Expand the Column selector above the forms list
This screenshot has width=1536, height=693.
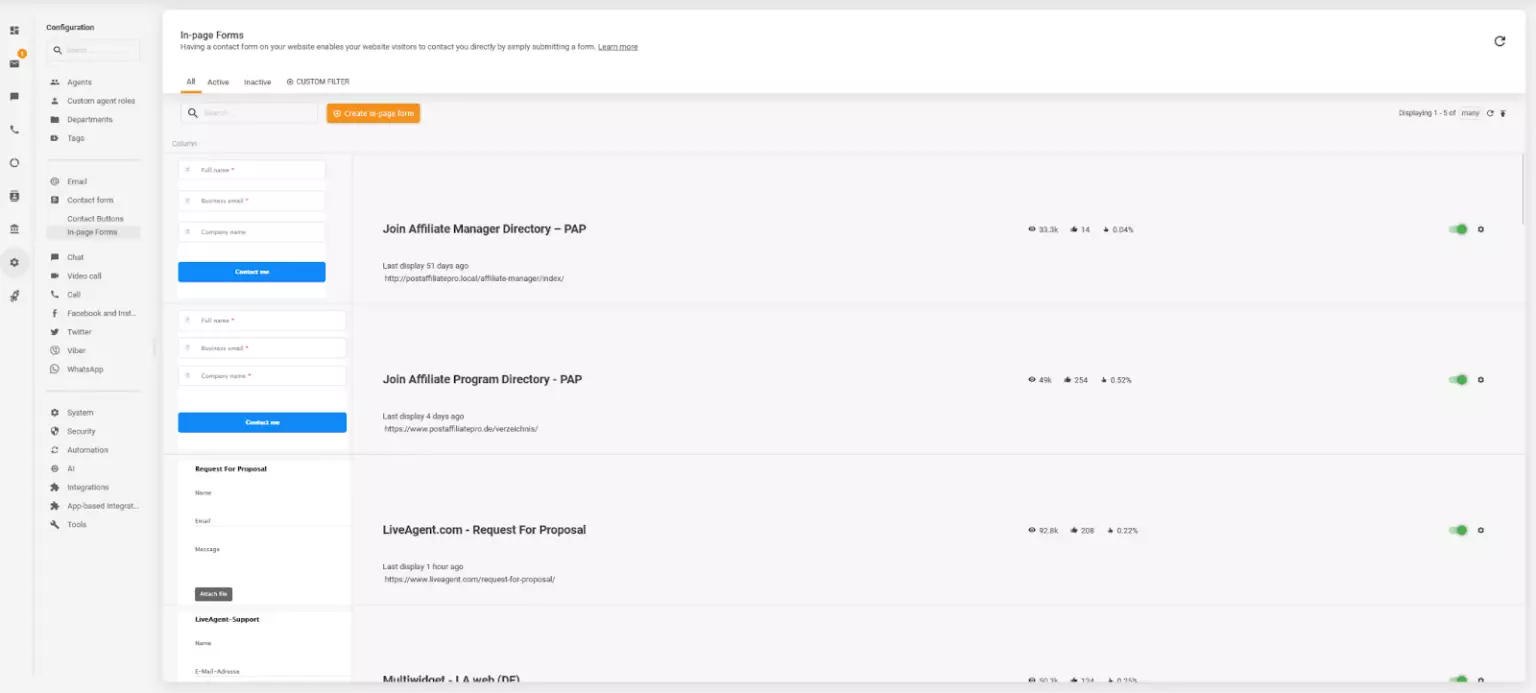point(184,143)
